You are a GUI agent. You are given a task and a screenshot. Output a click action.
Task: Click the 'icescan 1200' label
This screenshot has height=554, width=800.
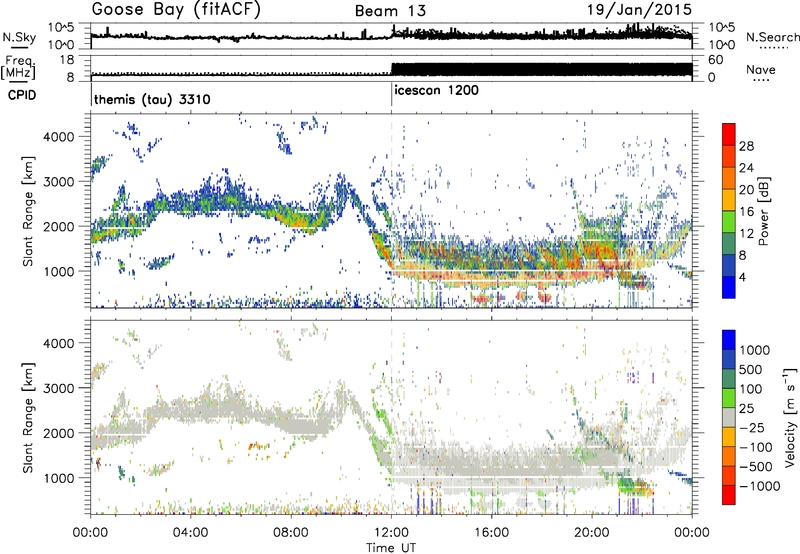point(436,90)
